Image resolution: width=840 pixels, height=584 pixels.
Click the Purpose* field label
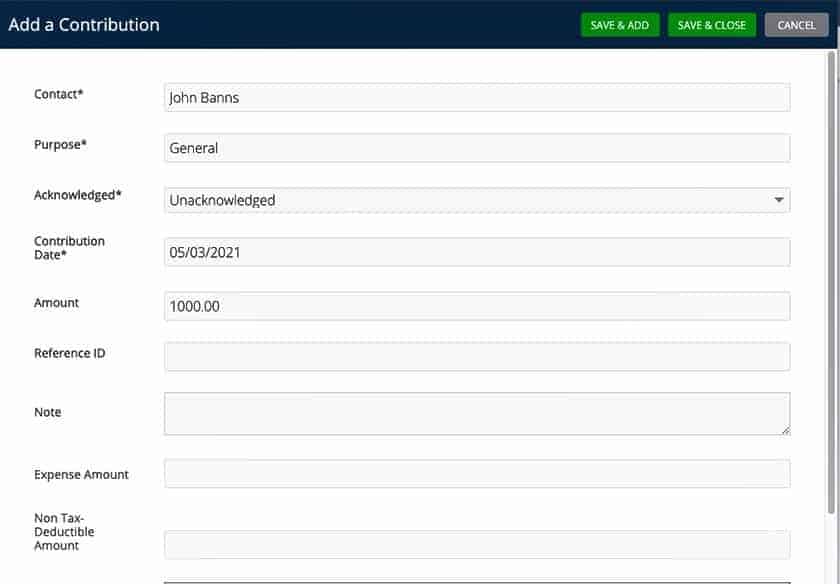coord(60,144)
